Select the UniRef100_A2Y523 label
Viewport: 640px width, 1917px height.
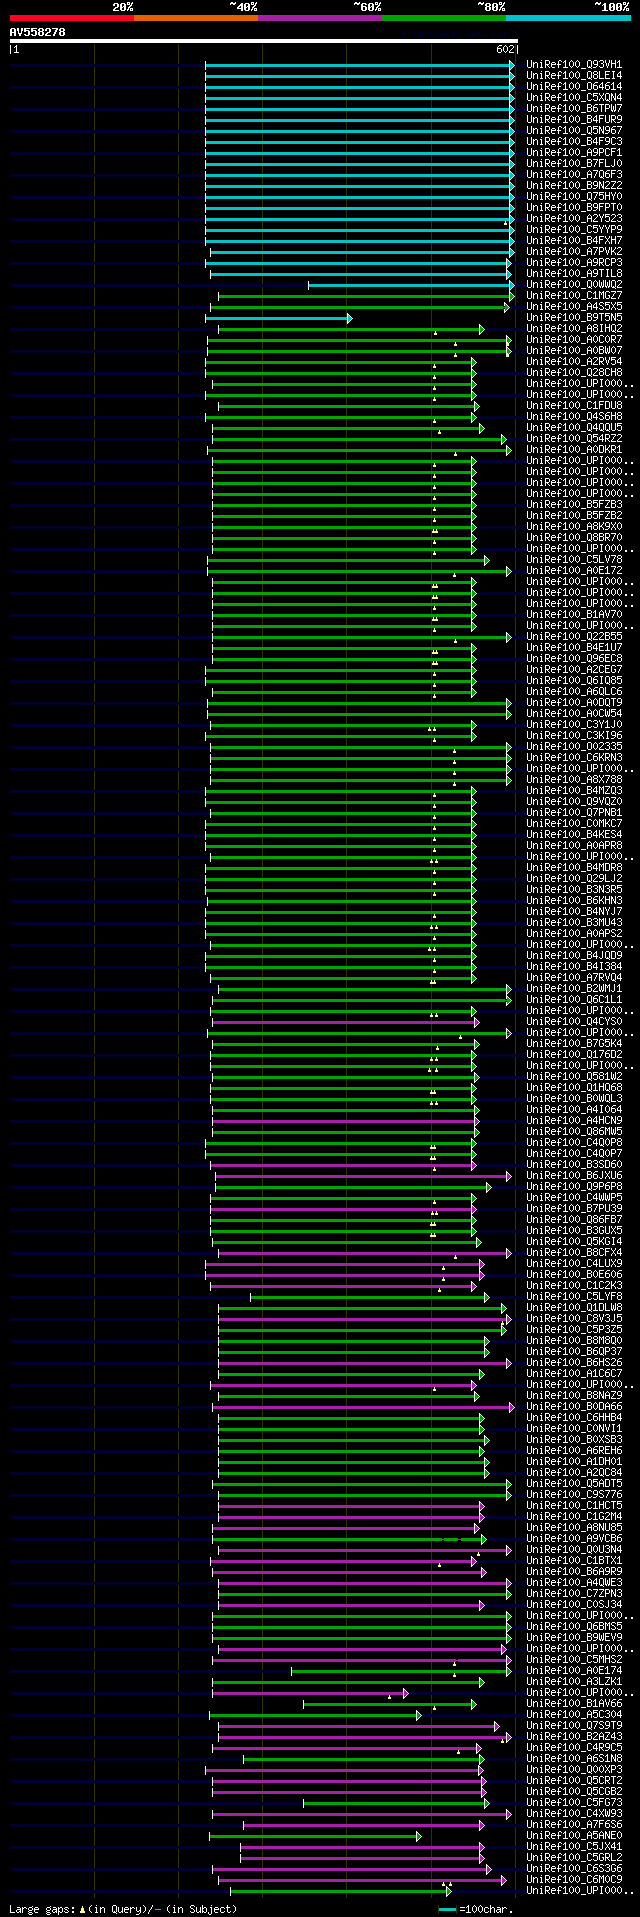(x=574, y=218)
